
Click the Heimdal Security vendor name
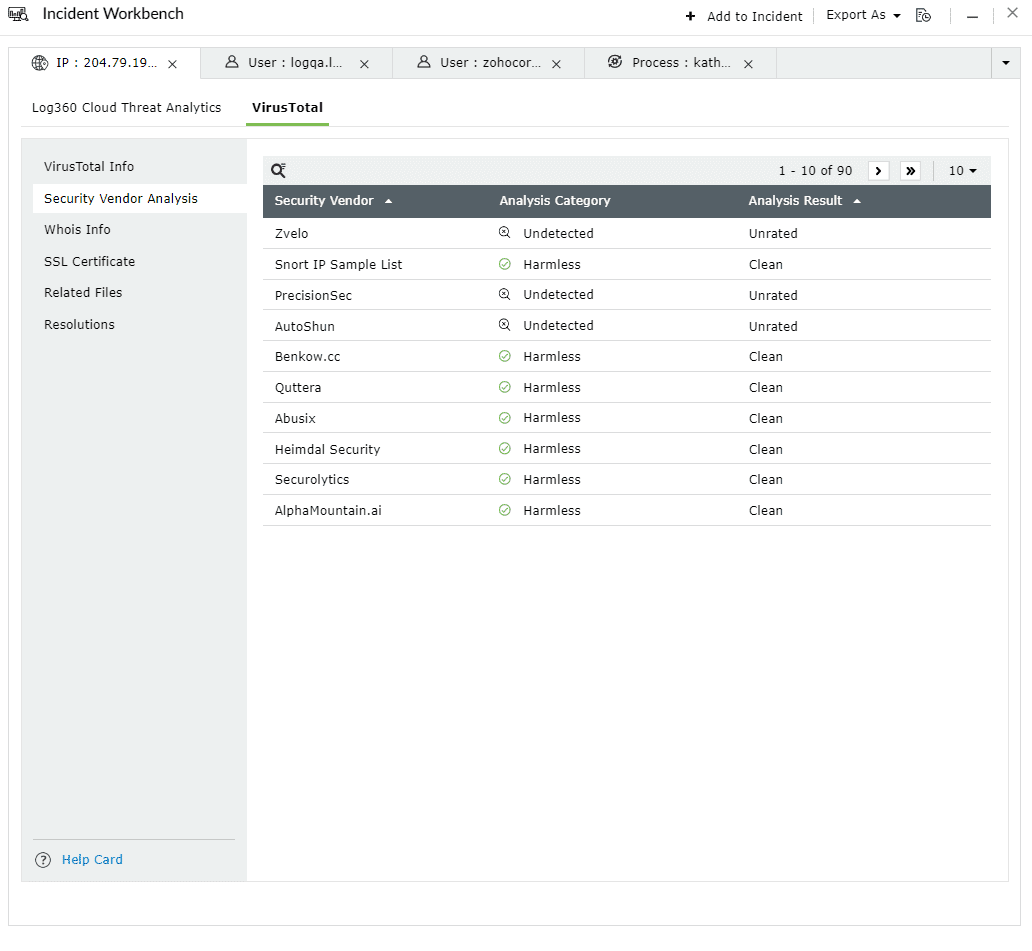tap(327, 450)
